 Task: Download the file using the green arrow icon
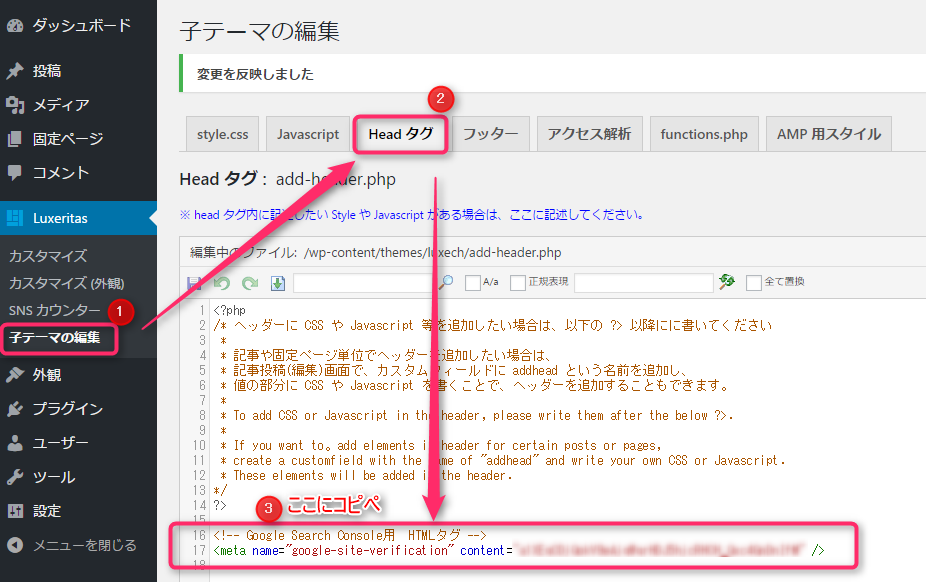[x=277, y=283]
